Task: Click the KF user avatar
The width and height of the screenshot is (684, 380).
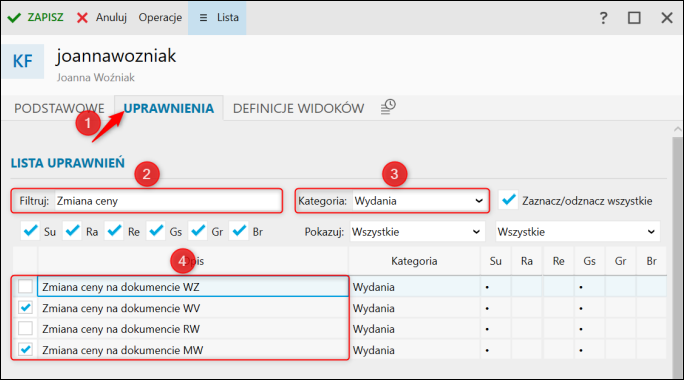Action: [x=23, y=61]
